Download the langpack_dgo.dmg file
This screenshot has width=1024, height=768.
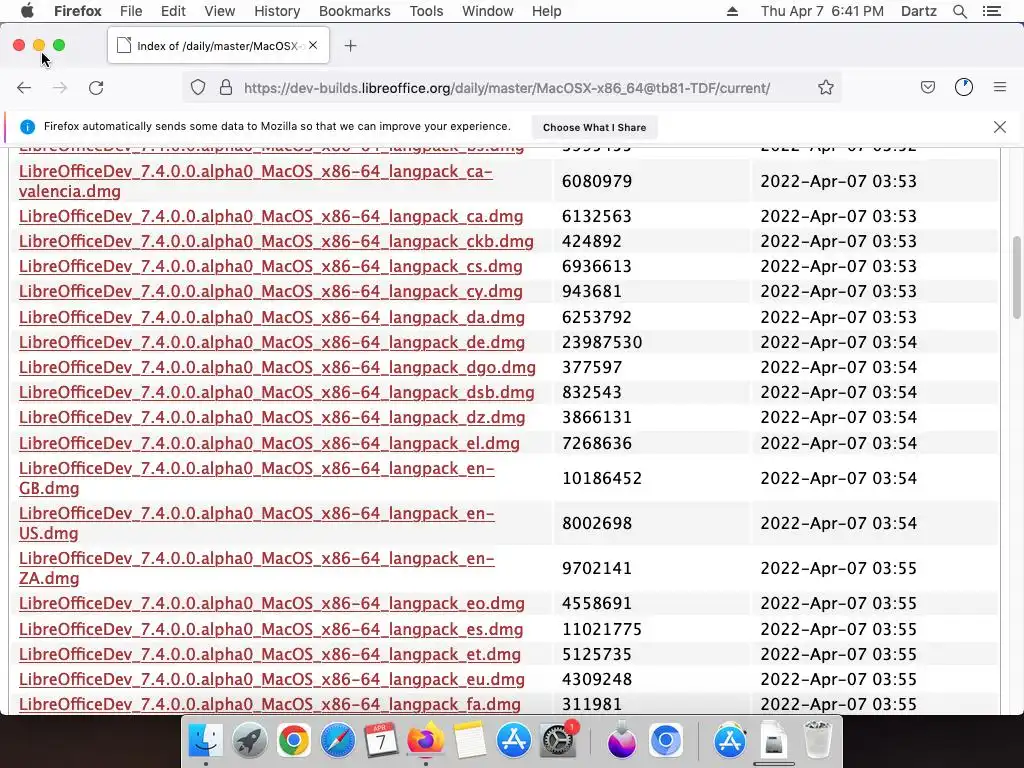point(277,367)
